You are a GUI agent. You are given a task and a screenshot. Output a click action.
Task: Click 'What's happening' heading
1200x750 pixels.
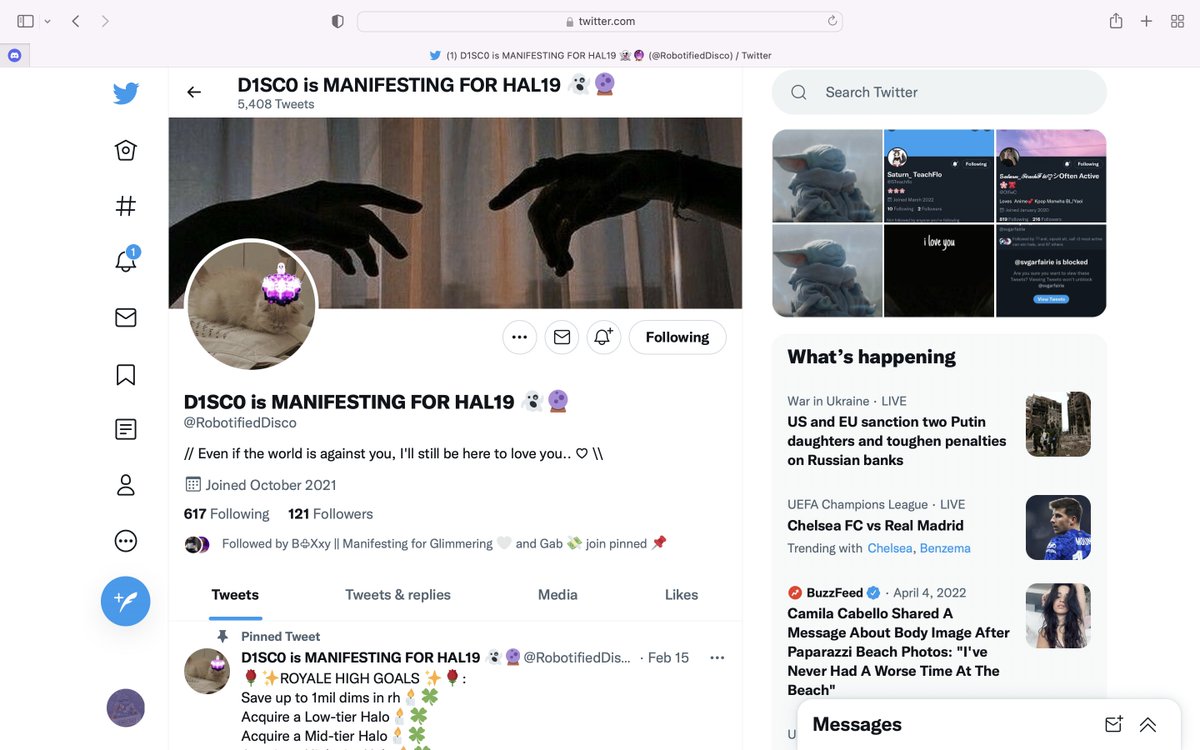tap(871, 357)
